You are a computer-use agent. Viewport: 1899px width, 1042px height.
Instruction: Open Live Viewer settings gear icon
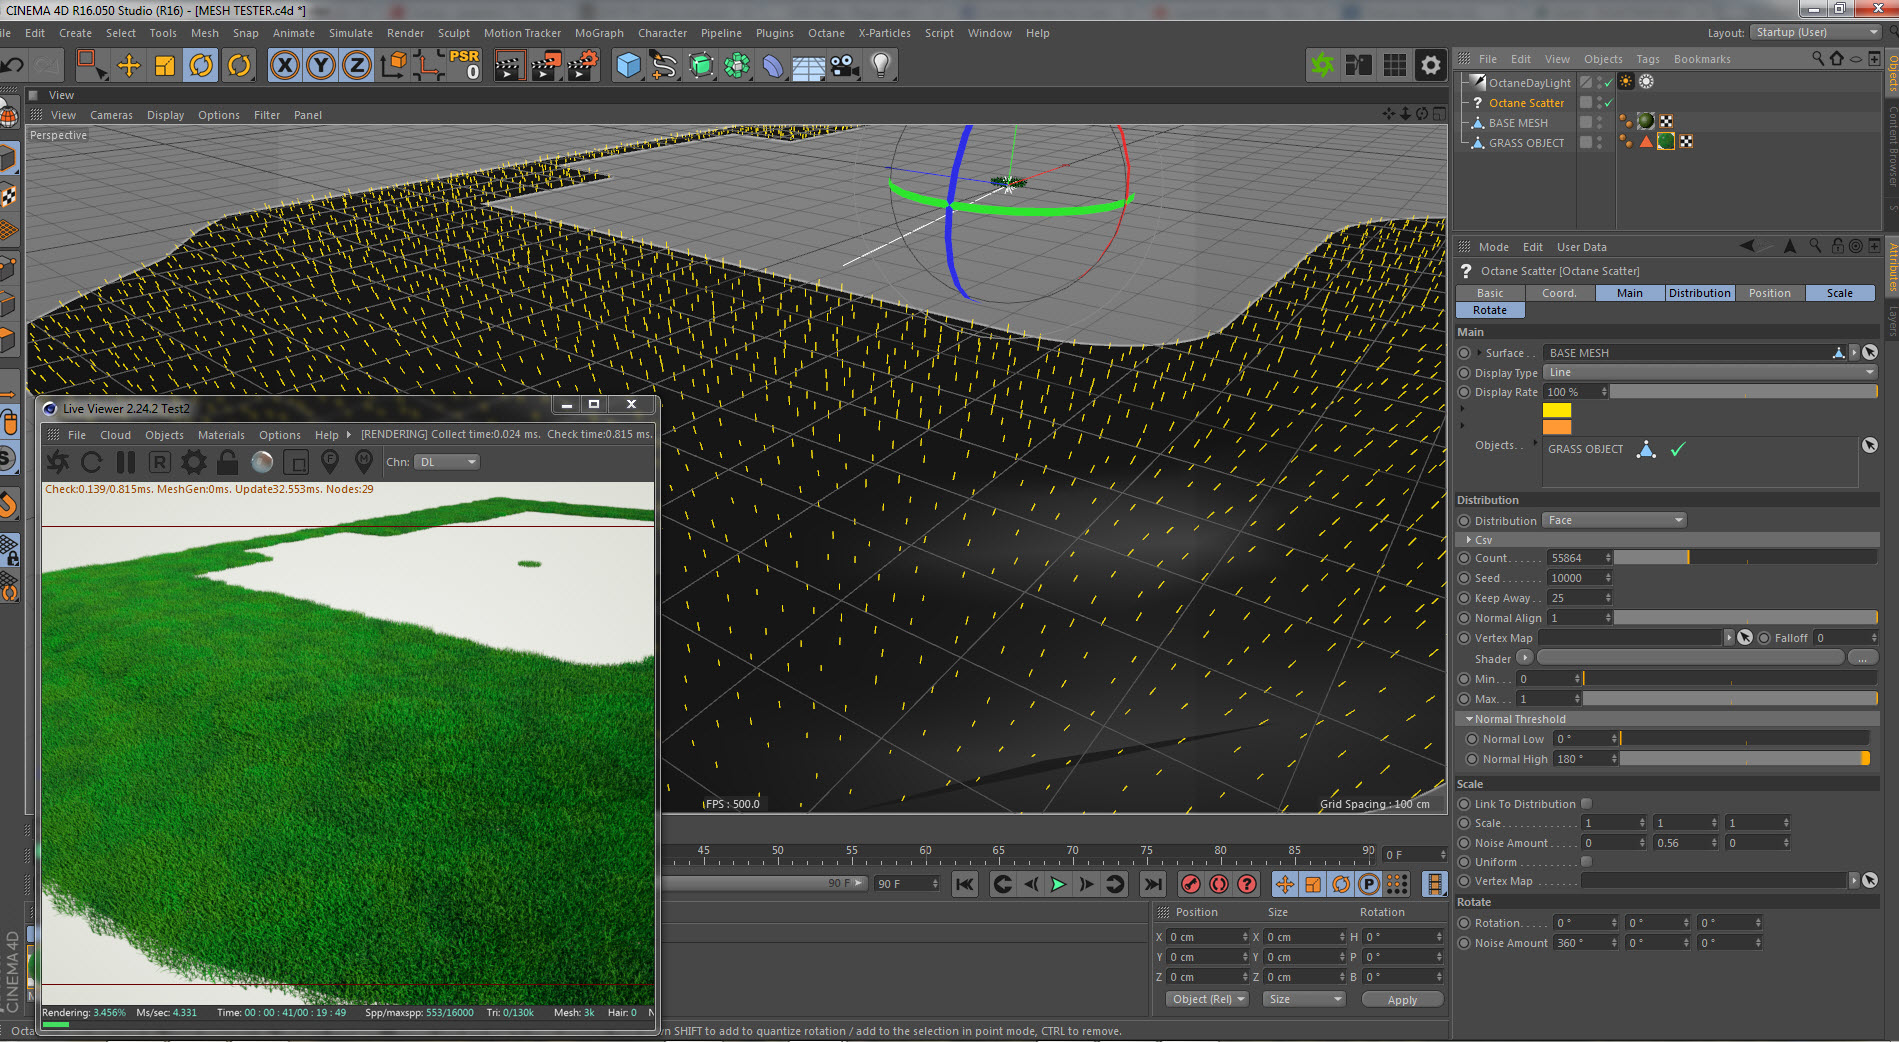[x=193, y=462]
